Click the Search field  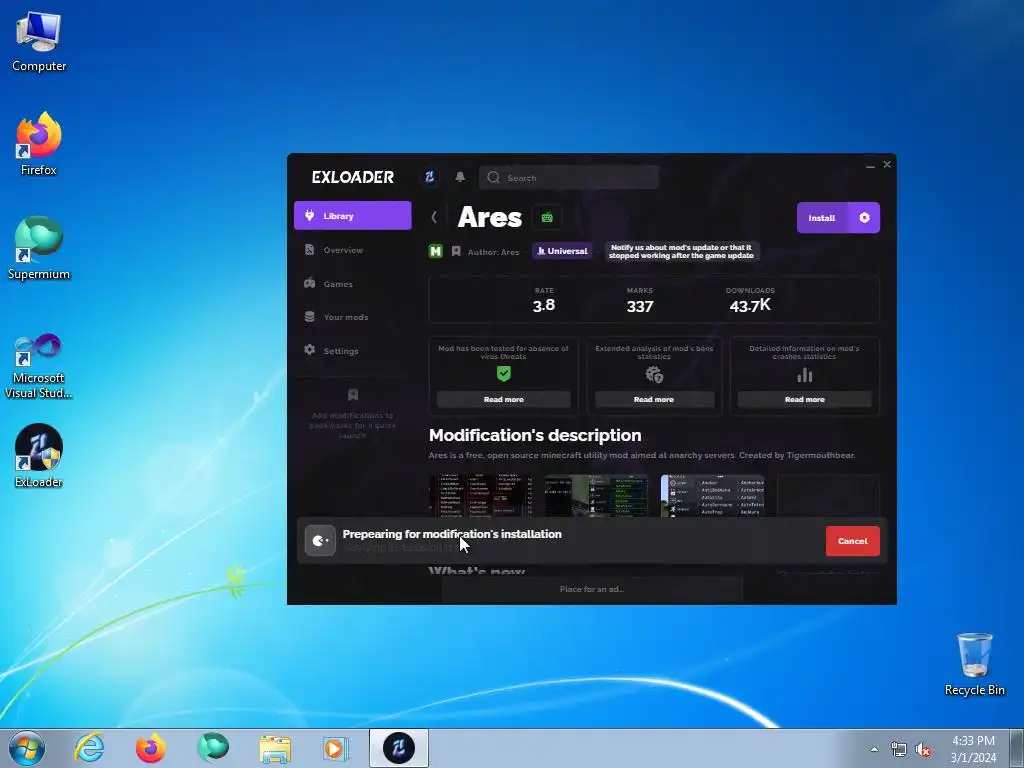(x=569, y=178)
